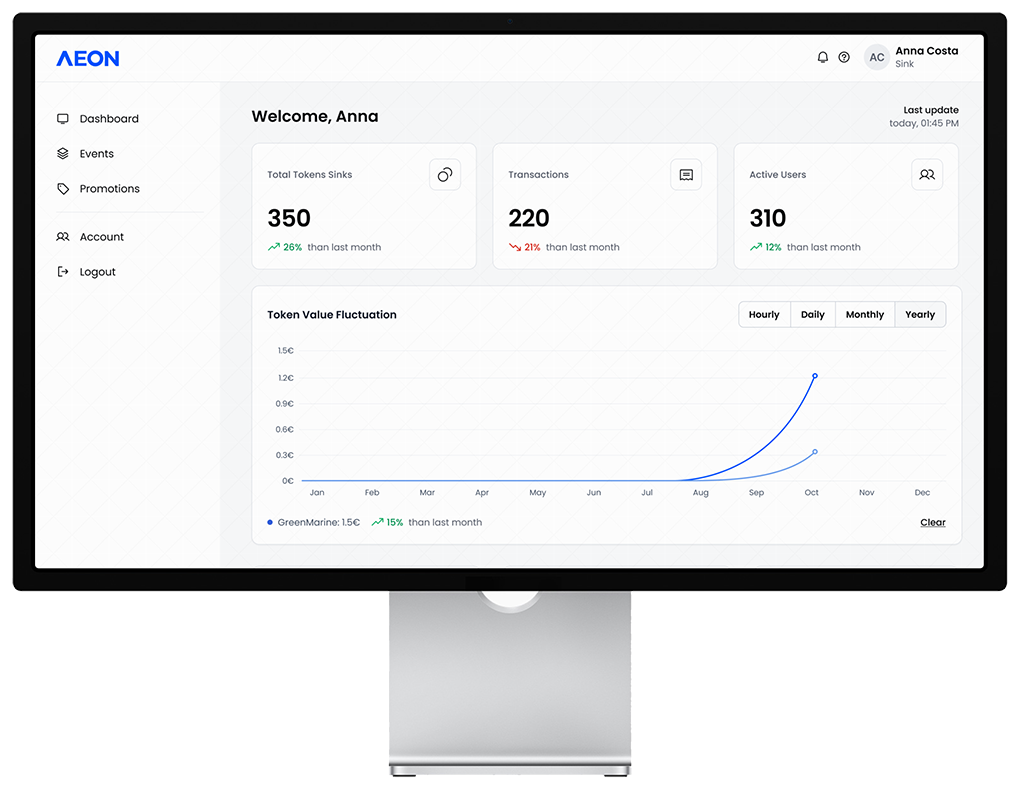Enable the Monthly chart toggle
The image size is (1018, 790).
click(x=864, y=314)
